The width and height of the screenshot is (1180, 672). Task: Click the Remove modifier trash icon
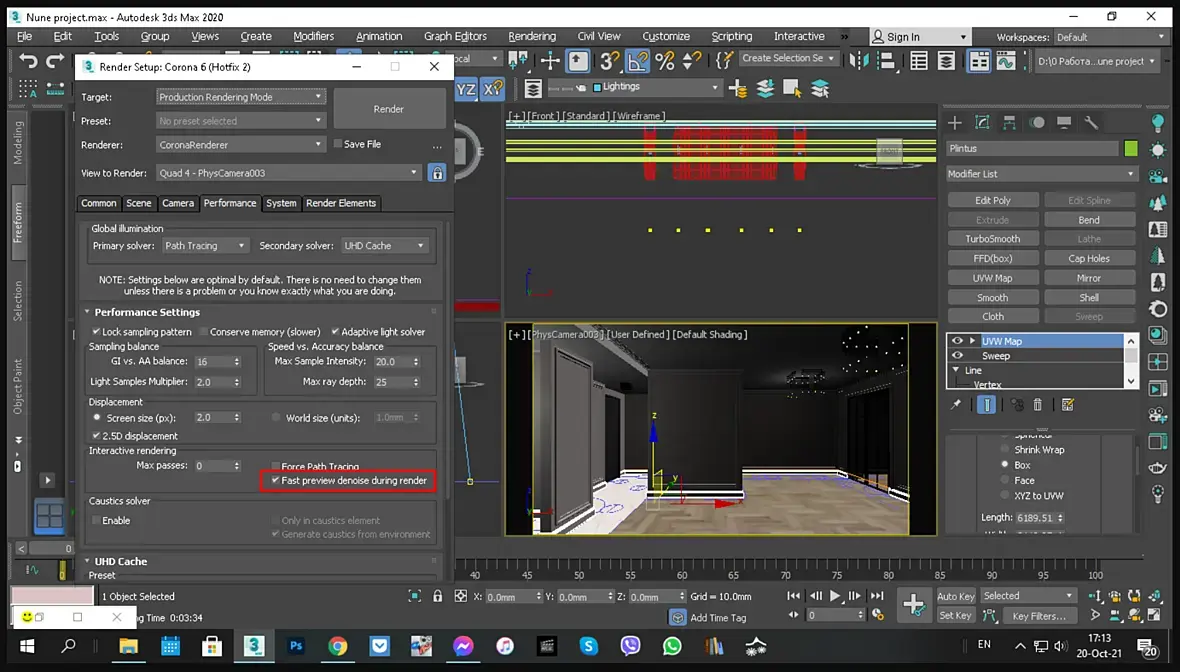click(x=1037, y=405)
